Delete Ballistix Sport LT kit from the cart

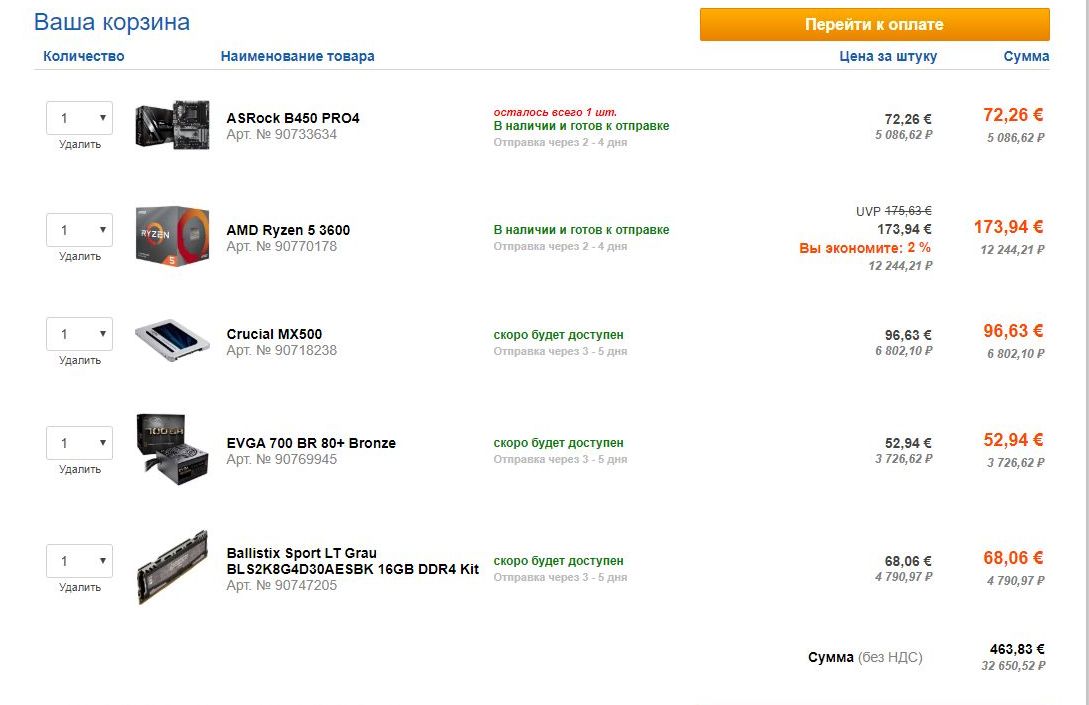[x=80, y=587]
